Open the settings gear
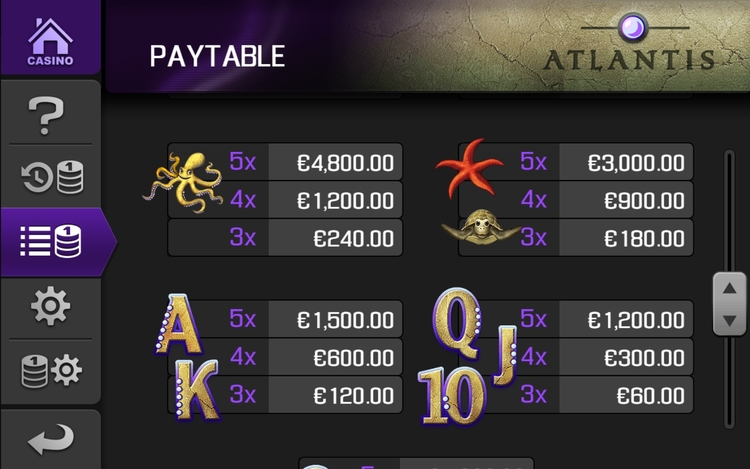Screen dimensions: 750x469 pyautogui.click(x=50, y=306)
